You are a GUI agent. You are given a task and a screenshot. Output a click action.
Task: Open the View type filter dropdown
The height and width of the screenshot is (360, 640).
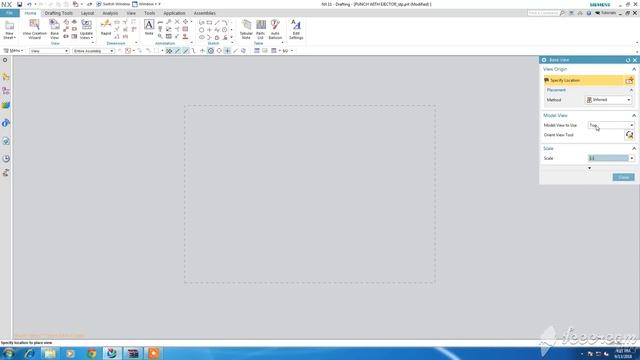pos(49,51)
